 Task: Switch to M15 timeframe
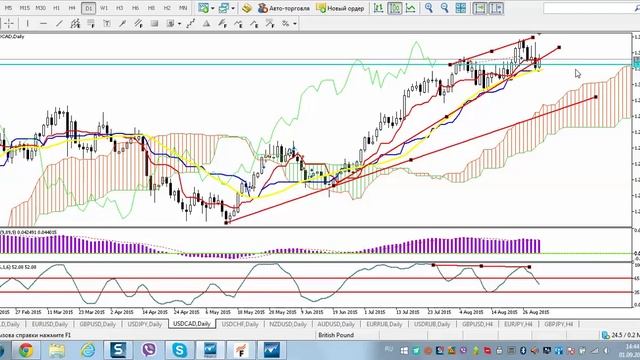click(x=24, y=8)
